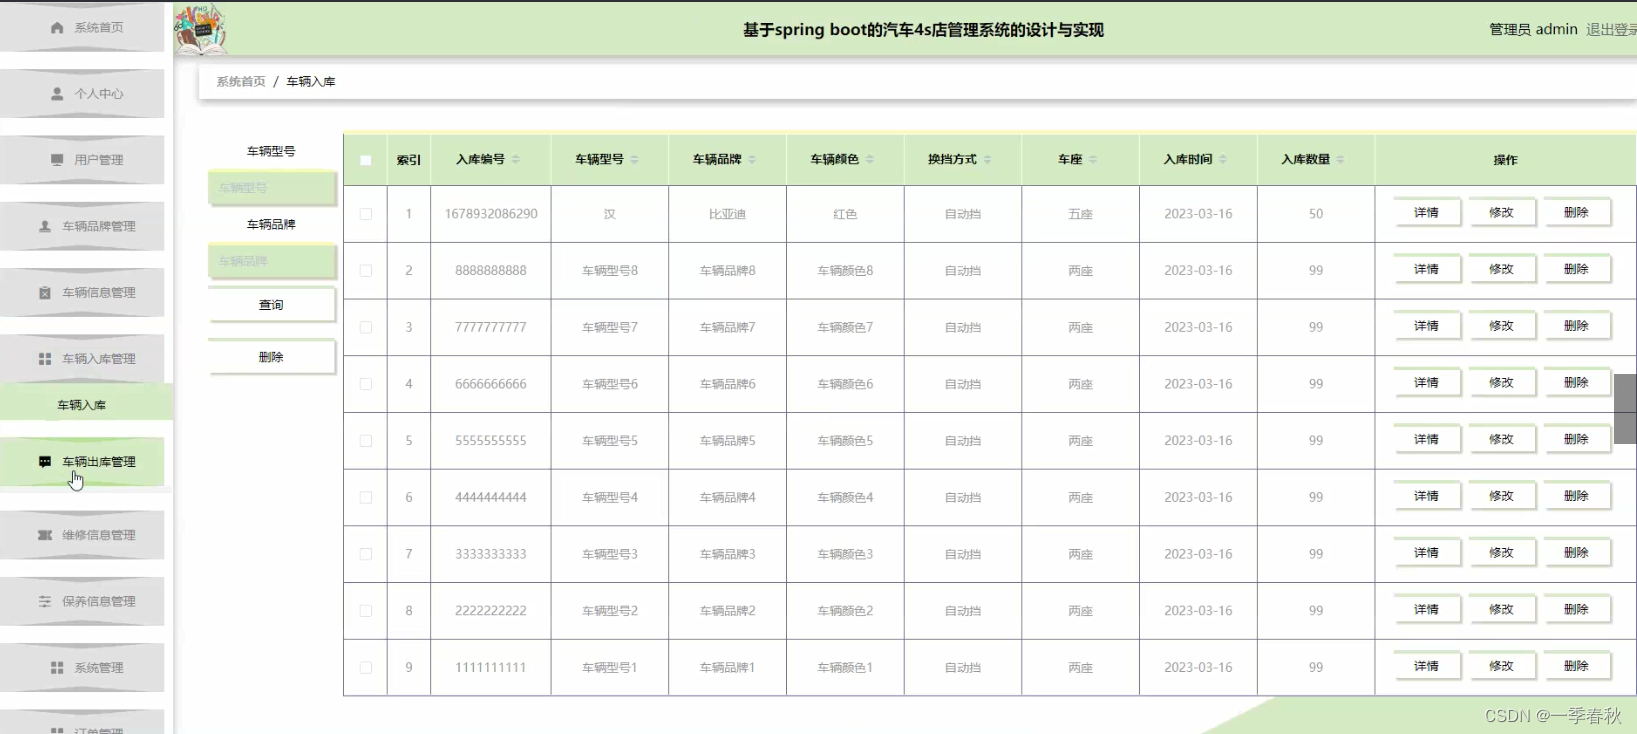Screen dimensions: 1637x734
Task: Click the sliders icon beside 保养信息管理
Action: pos(45,602)
